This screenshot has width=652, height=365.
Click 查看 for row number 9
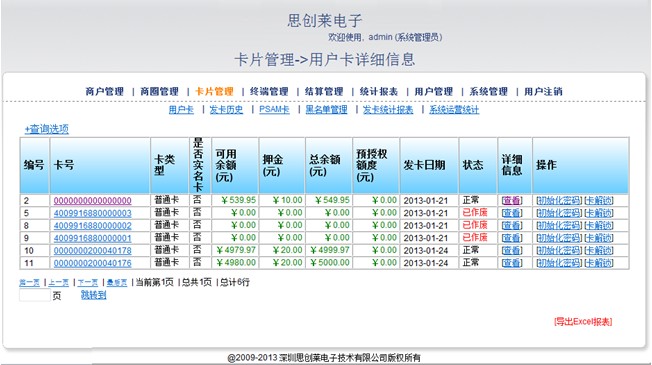511,238
